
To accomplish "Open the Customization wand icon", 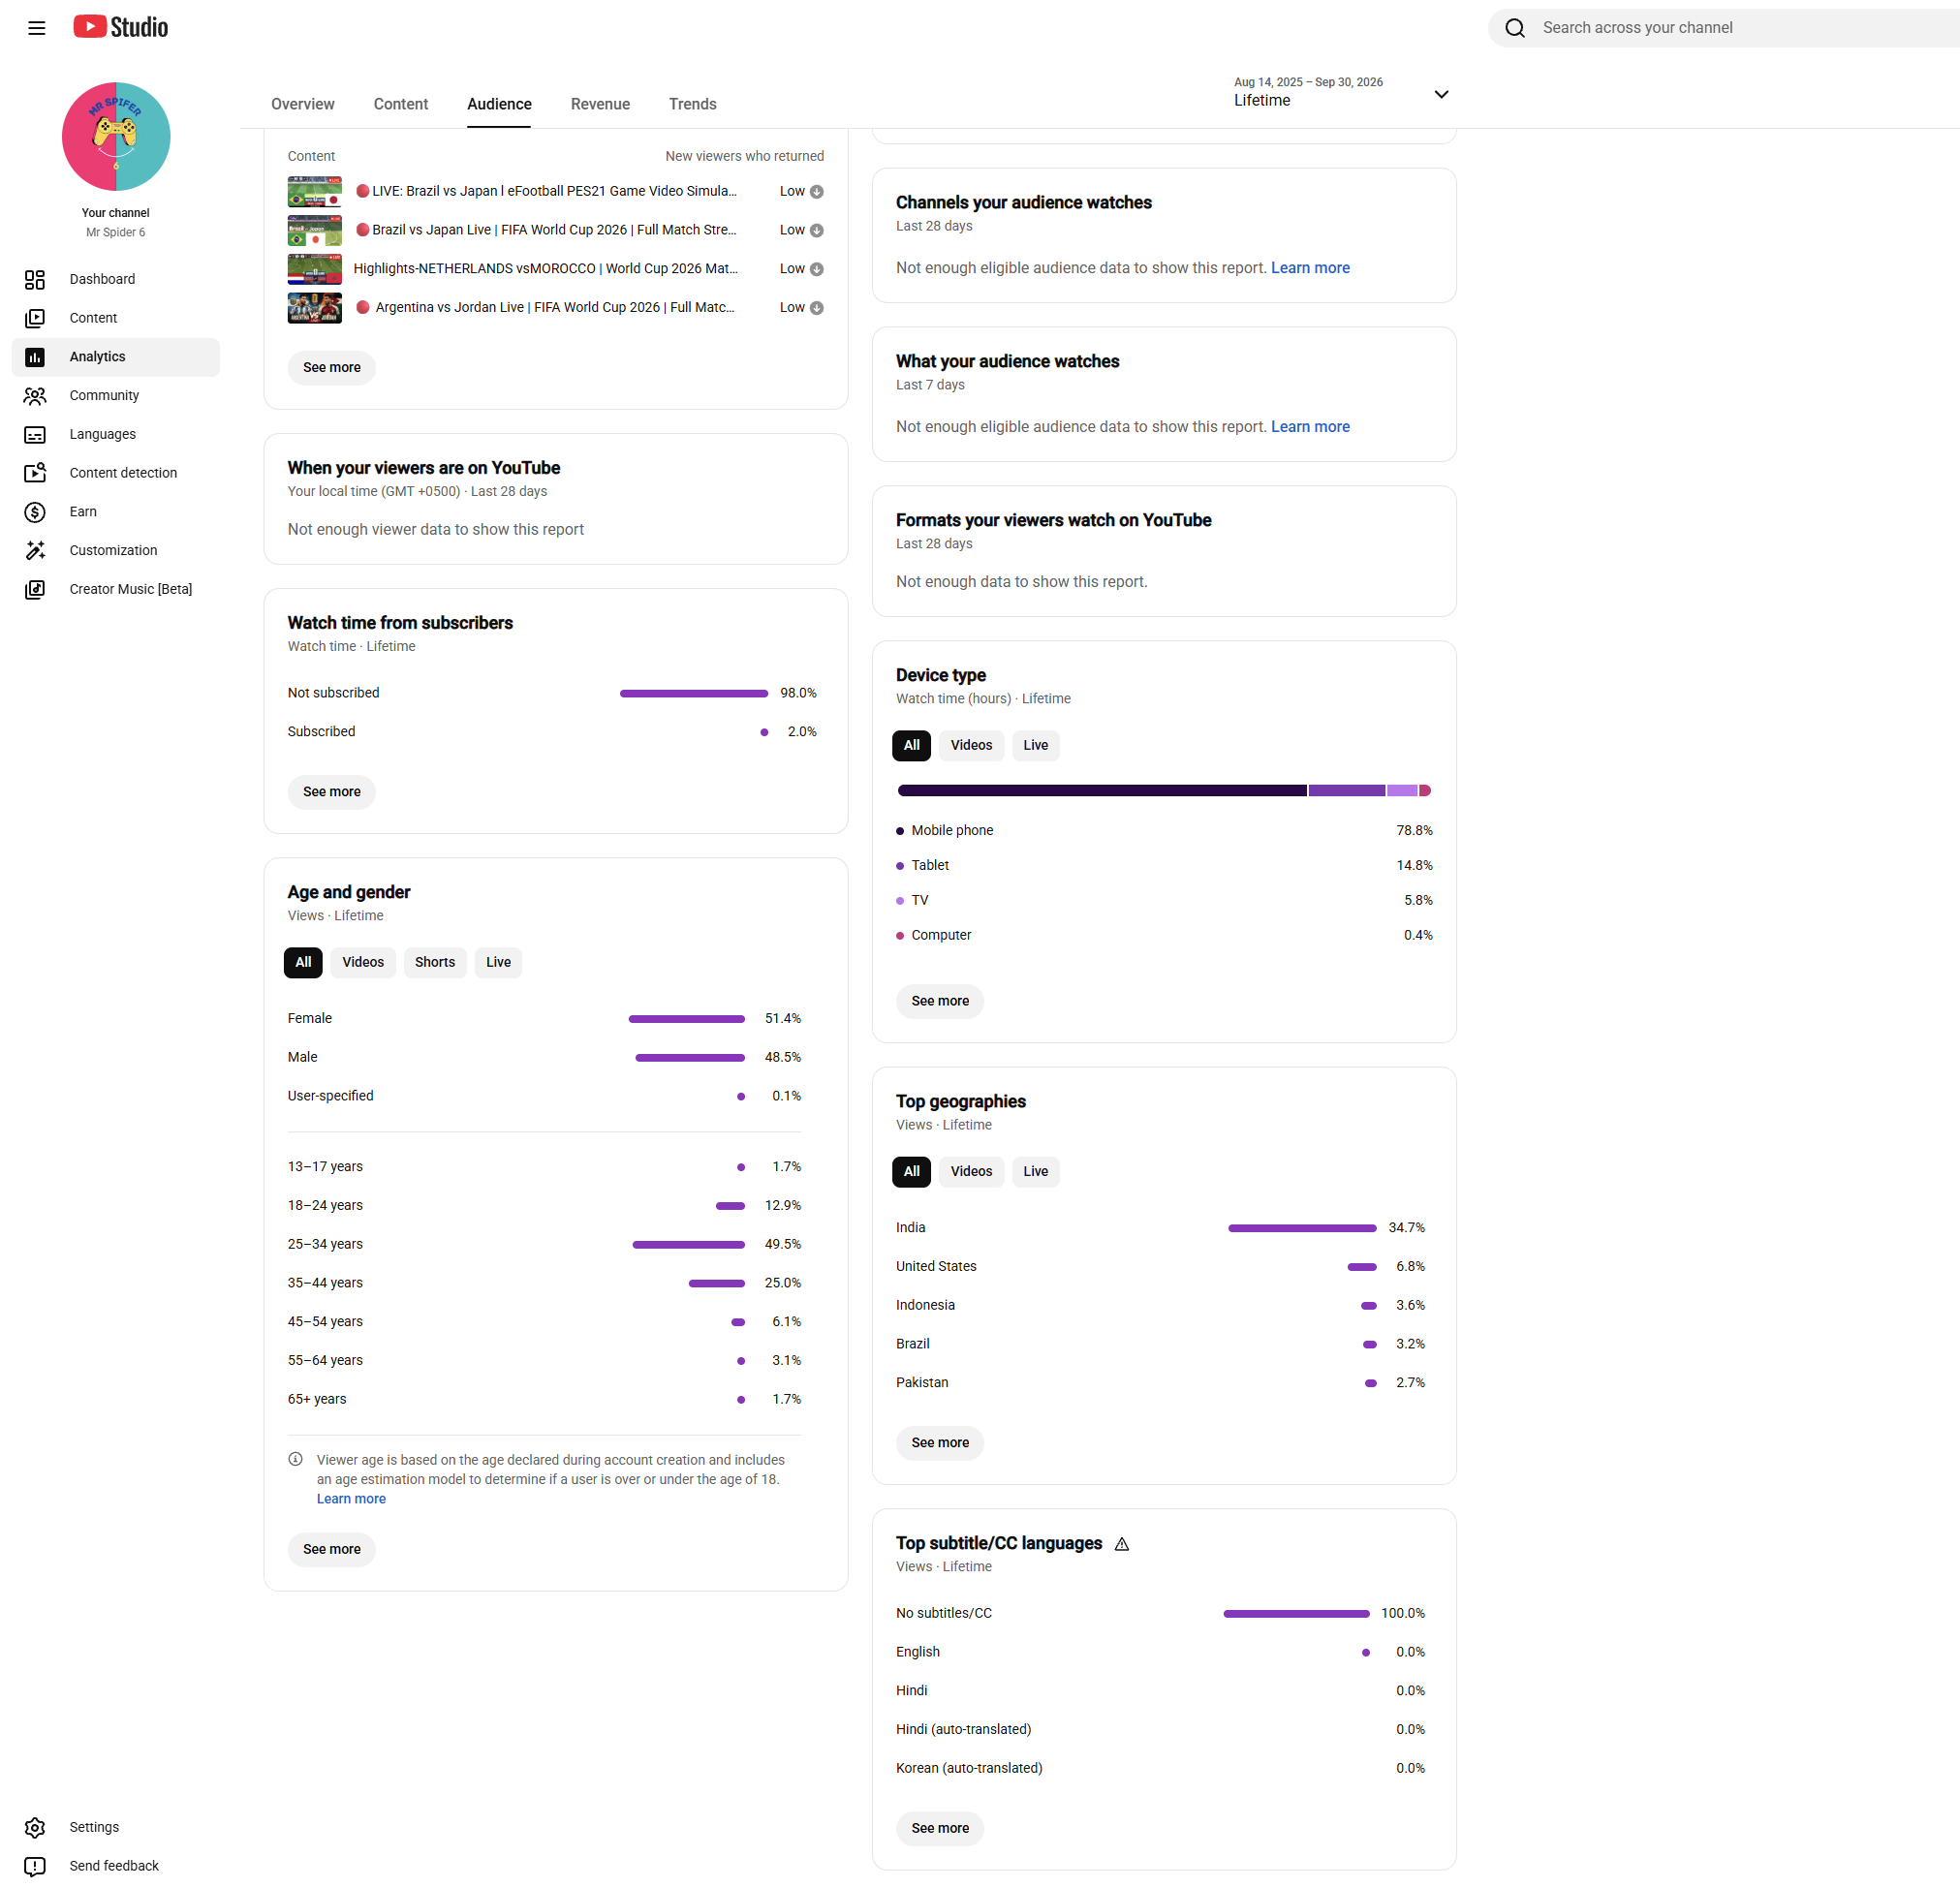I will (35, 551).
